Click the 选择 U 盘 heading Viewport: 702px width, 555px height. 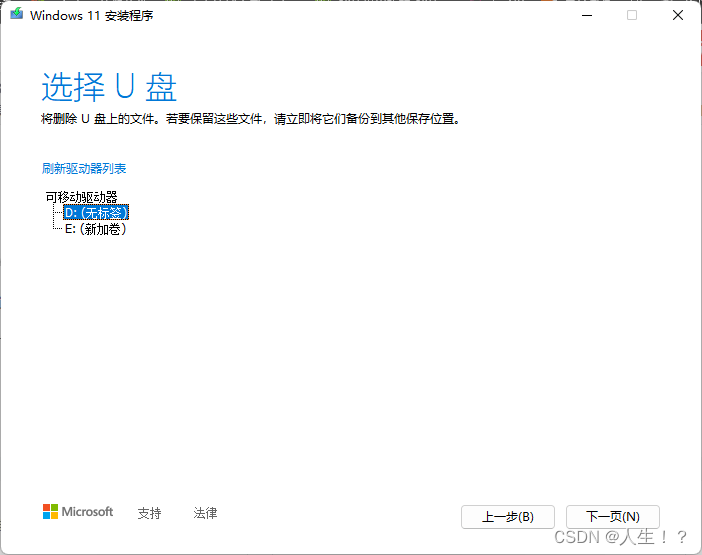click(x=109, y=86)
